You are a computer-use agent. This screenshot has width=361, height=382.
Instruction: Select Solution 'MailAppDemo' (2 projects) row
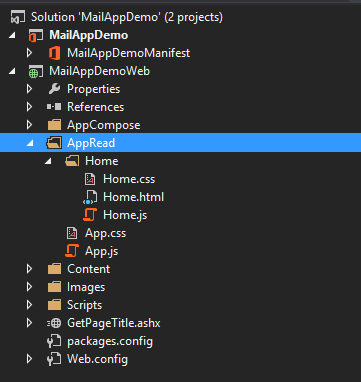(180, 17)
